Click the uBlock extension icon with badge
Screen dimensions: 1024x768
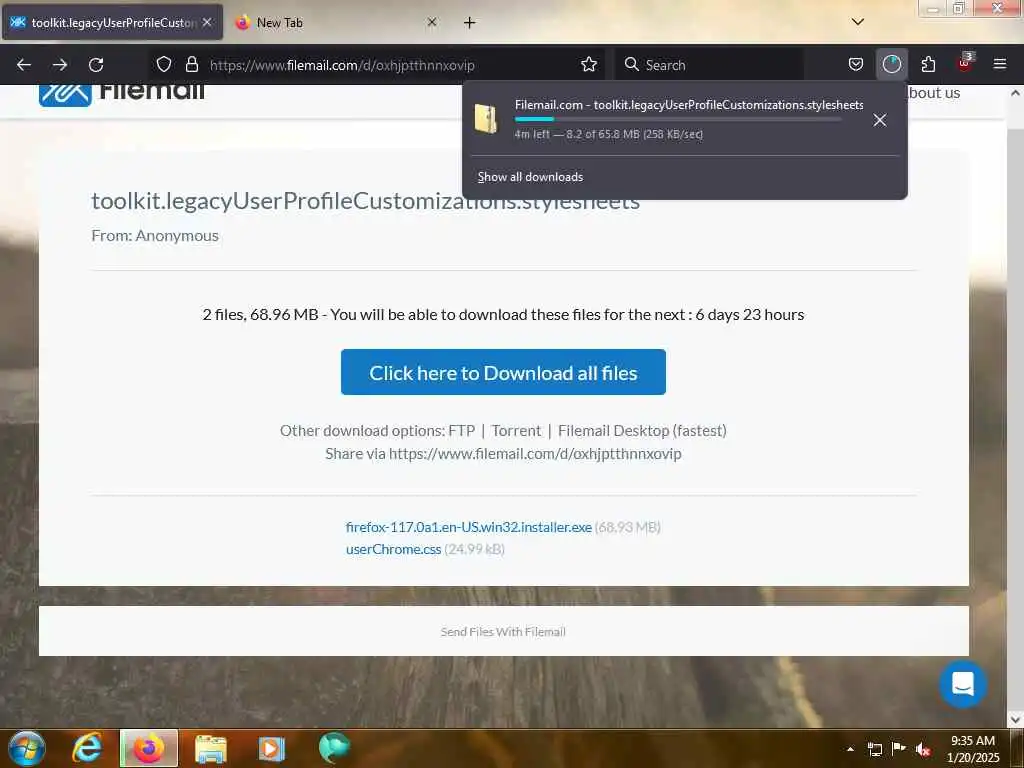coord(965,63)
